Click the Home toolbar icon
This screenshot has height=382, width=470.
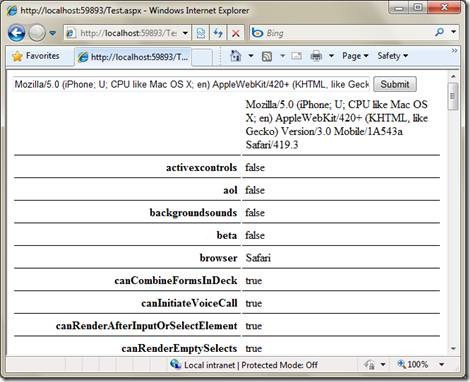(235, 56)
